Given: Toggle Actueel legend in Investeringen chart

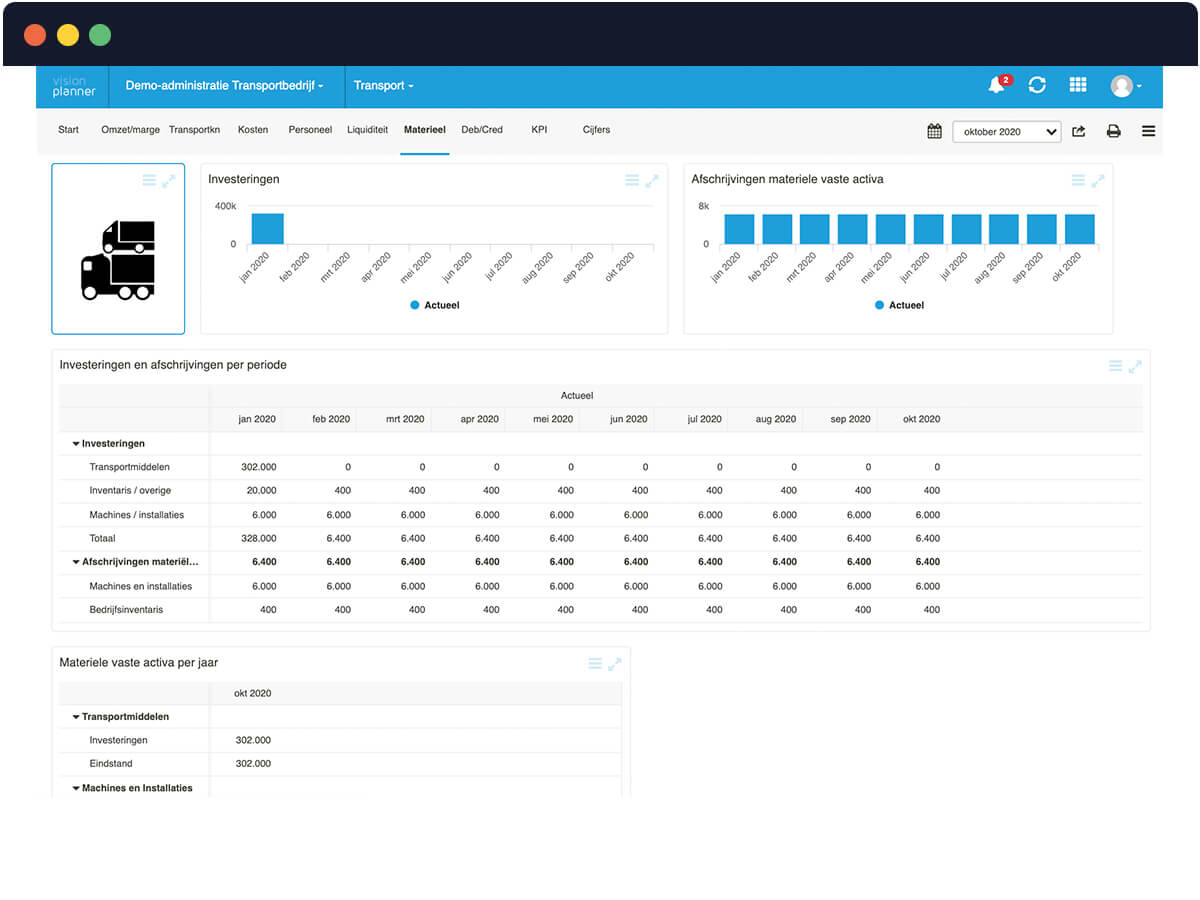Looking at the screenshot, I should click(435, 305).
